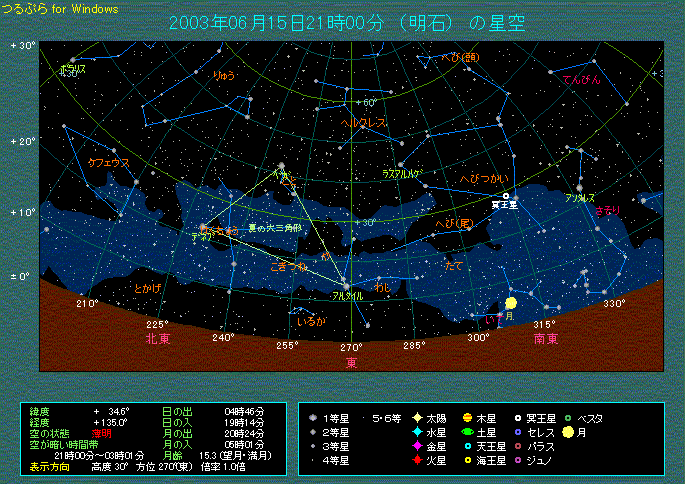This screenshot has width=685, height=484.
Task: Click the へびつかい constellation label
Action: point(484,178)
